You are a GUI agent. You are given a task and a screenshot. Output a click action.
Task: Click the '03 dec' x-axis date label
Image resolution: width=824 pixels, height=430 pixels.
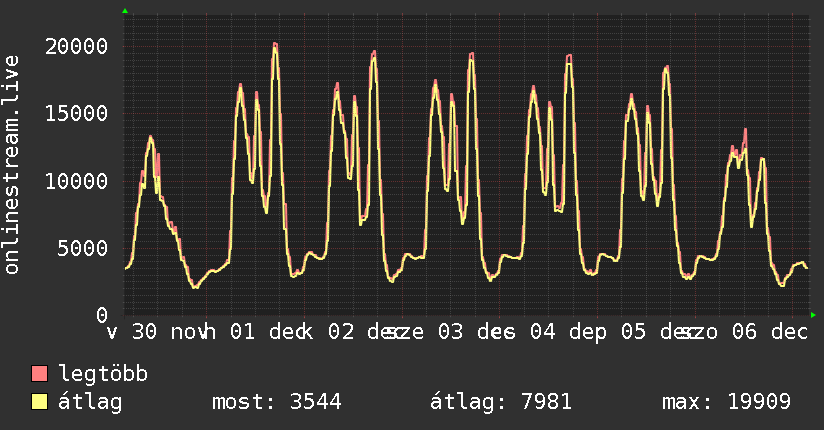(476, 332)
